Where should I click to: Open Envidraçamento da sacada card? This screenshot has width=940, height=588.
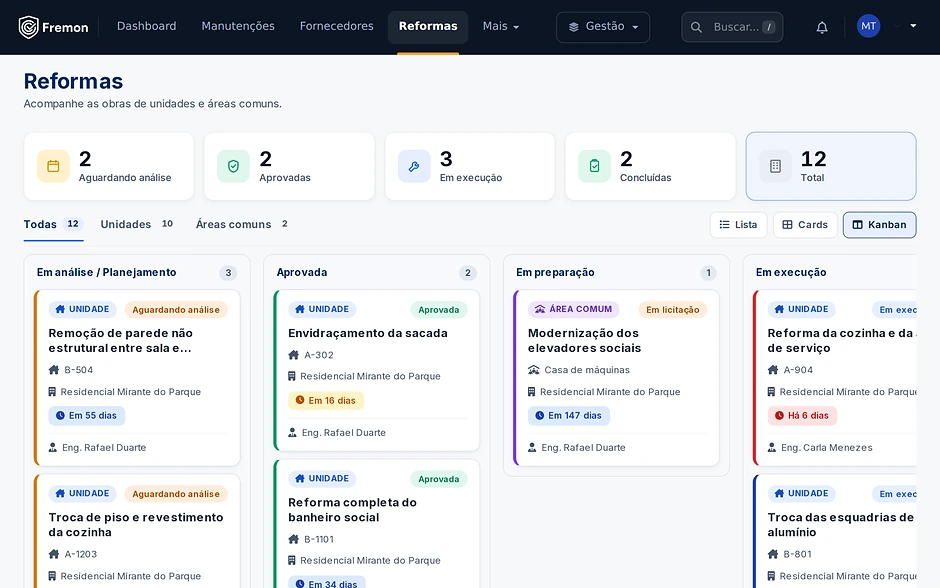377,370
